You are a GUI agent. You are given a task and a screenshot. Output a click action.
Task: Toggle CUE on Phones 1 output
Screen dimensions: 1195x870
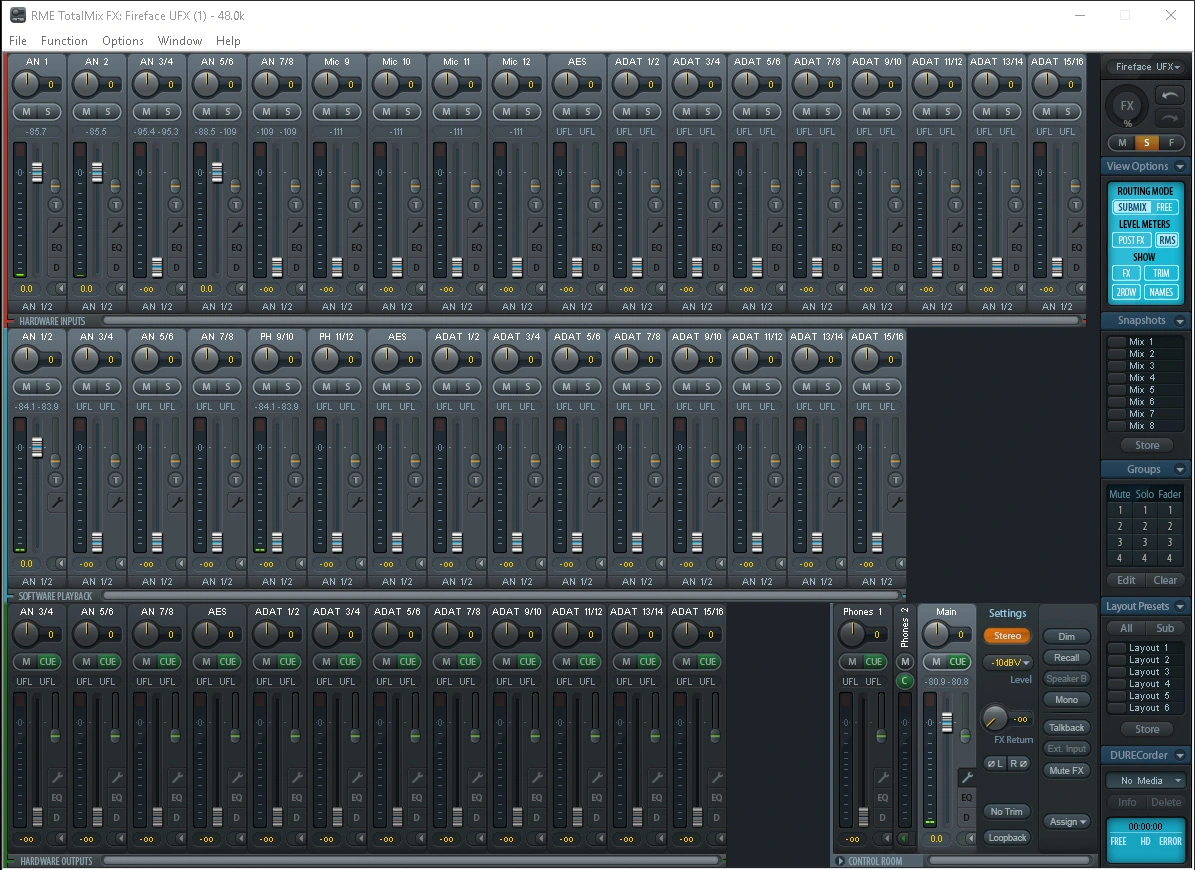tap(874, 661)
